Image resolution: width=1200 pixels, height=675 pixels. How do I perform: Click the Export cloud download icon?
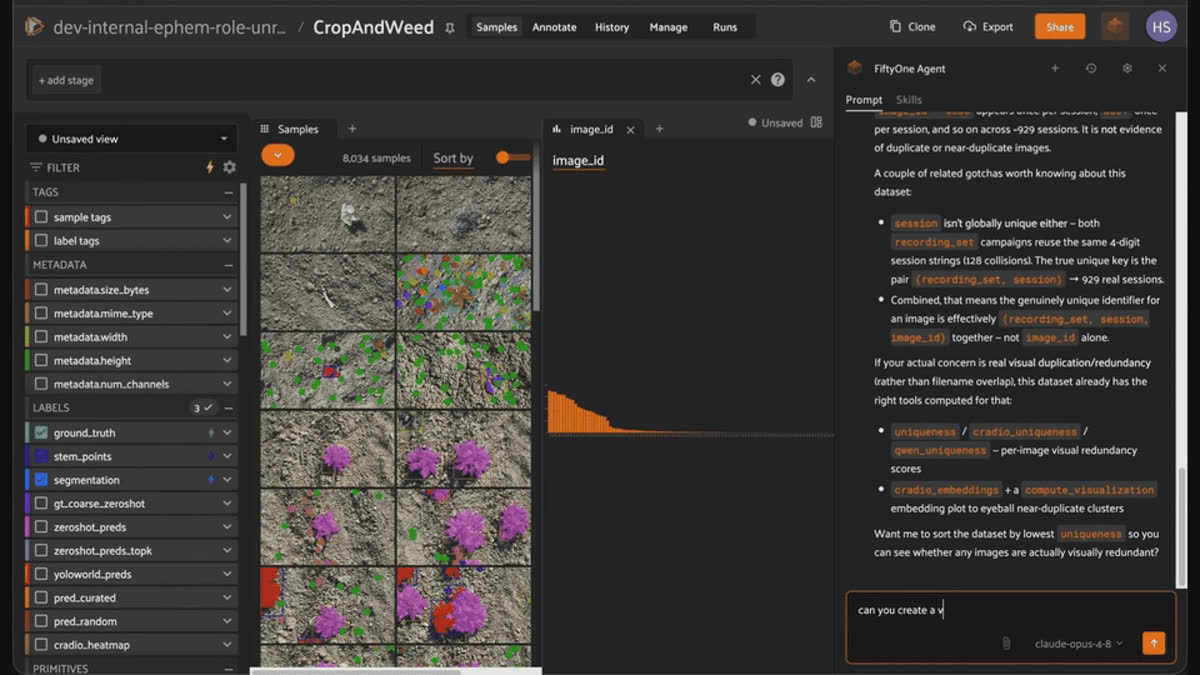(969, 27)
